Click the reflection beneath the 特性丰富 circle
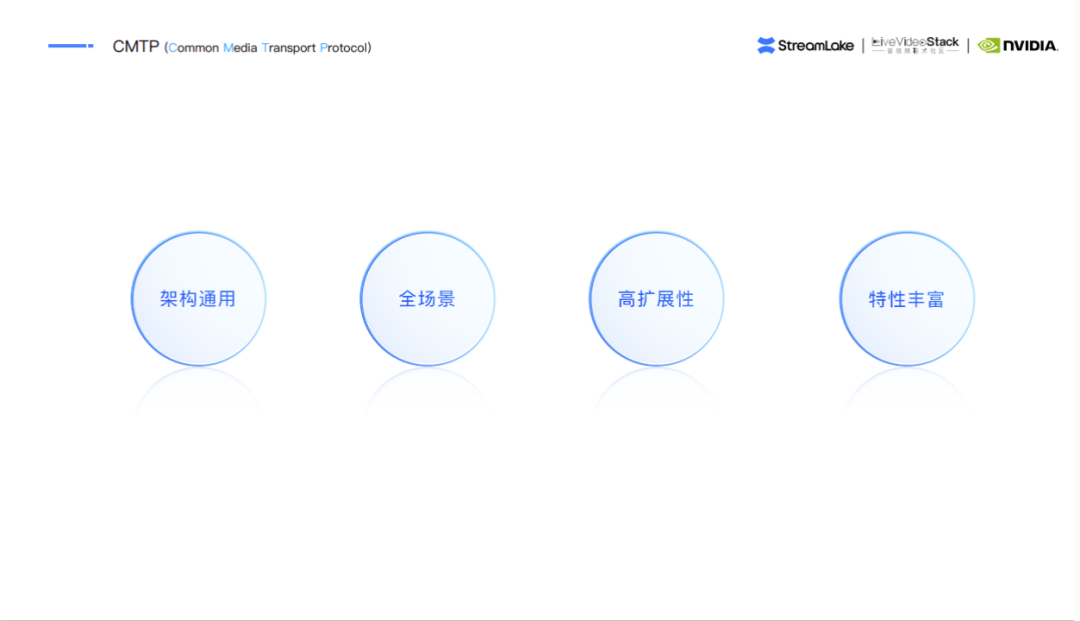 tap(906, 388)
